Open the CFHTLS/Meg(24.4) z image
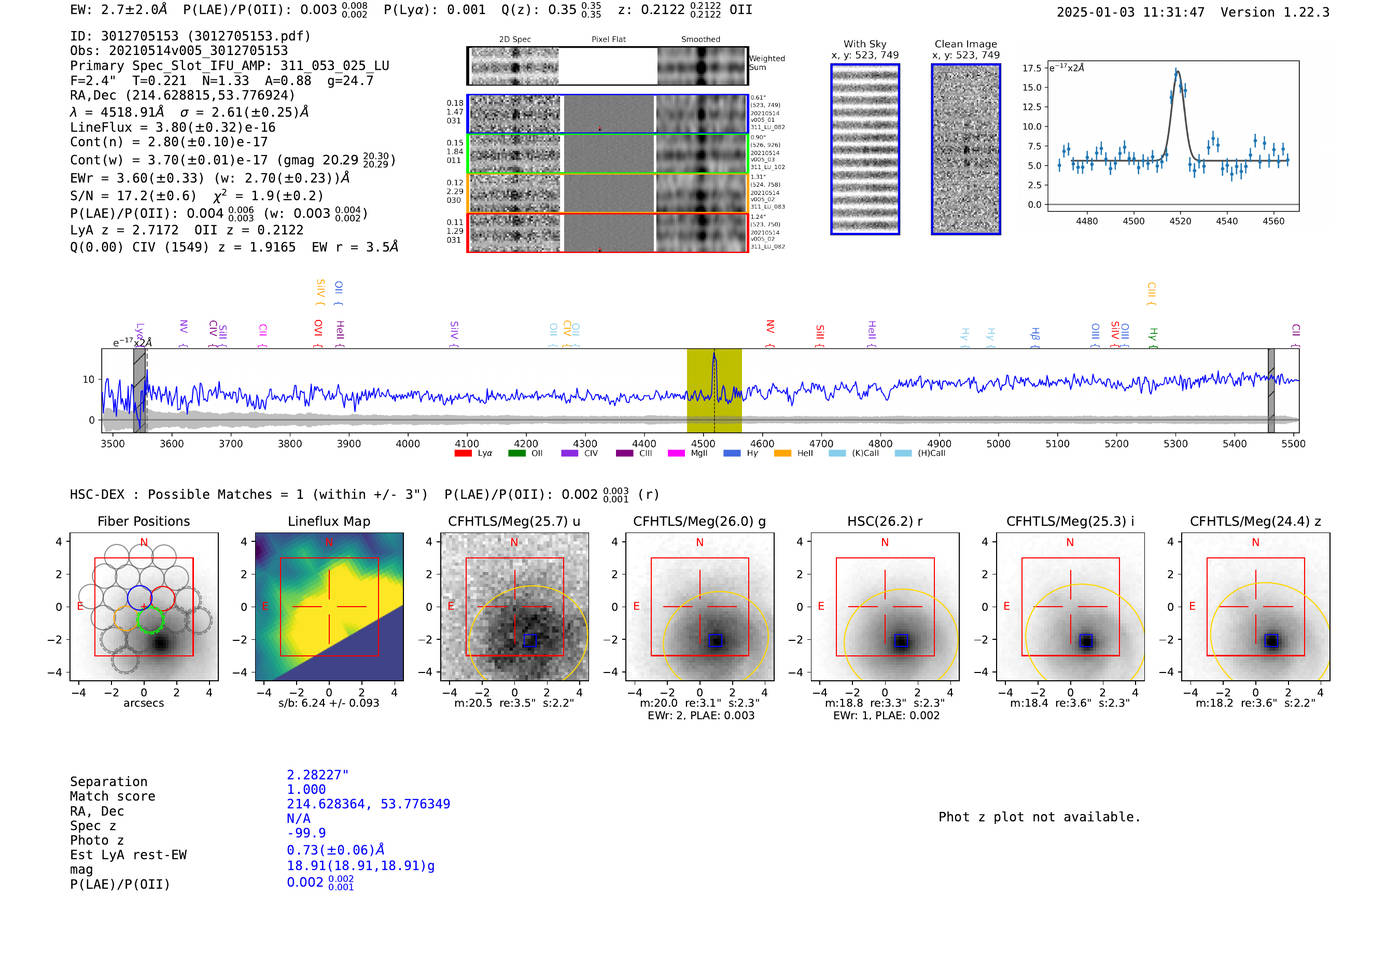Image resolution: width=1400 pixels, height=953 pixels. pos(1255,606)
